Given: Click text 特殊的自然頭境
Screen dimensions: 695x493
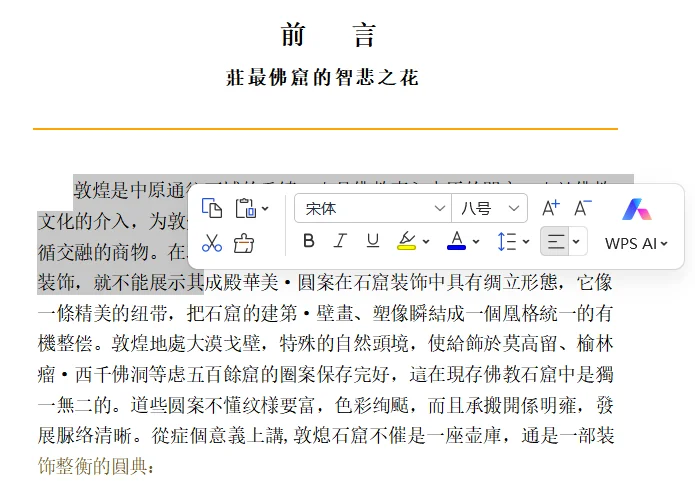Looking at the screenshot, I should (x=344, y=344).
